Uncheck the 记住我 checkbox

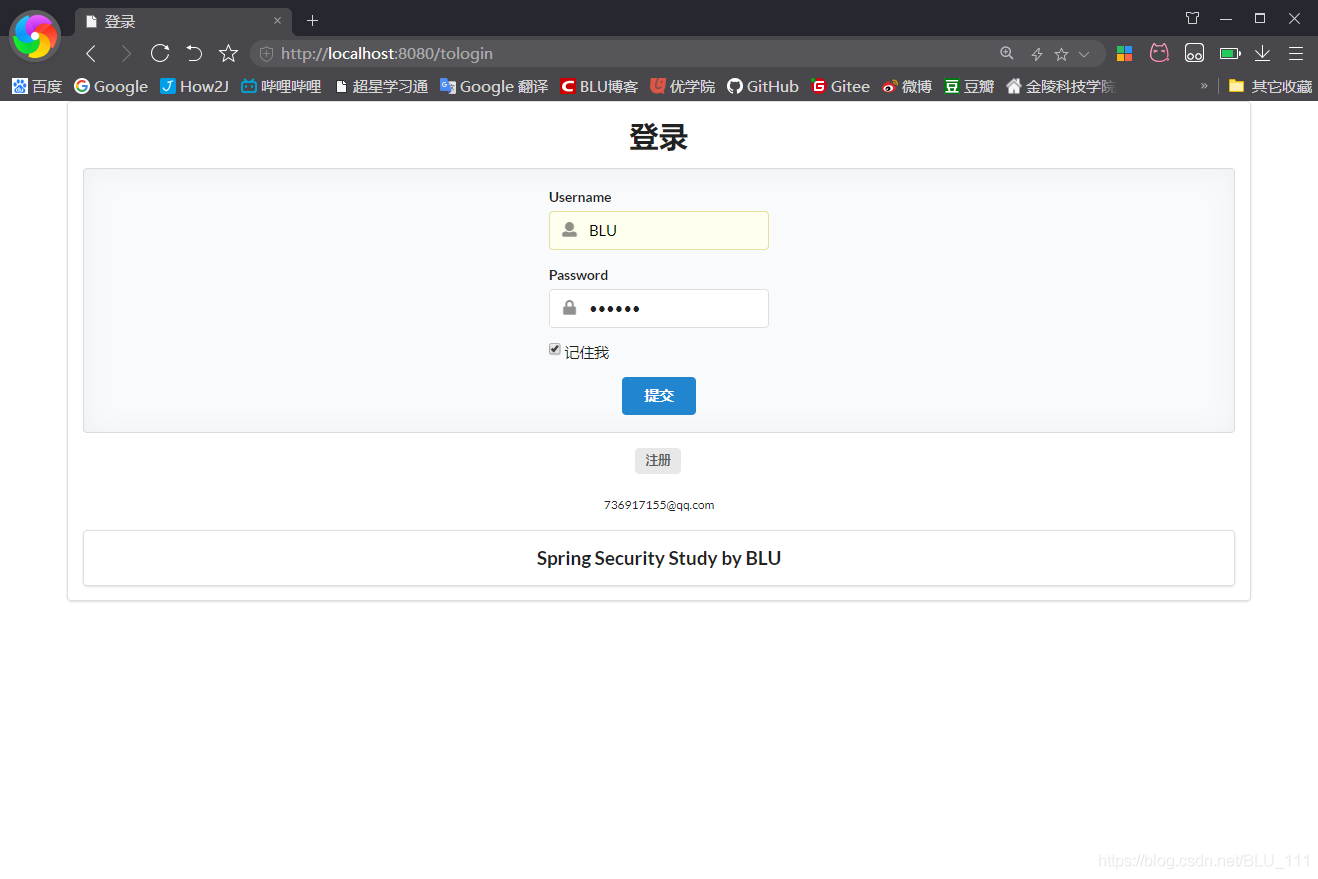pyautogui.click(x=555, y=349)
